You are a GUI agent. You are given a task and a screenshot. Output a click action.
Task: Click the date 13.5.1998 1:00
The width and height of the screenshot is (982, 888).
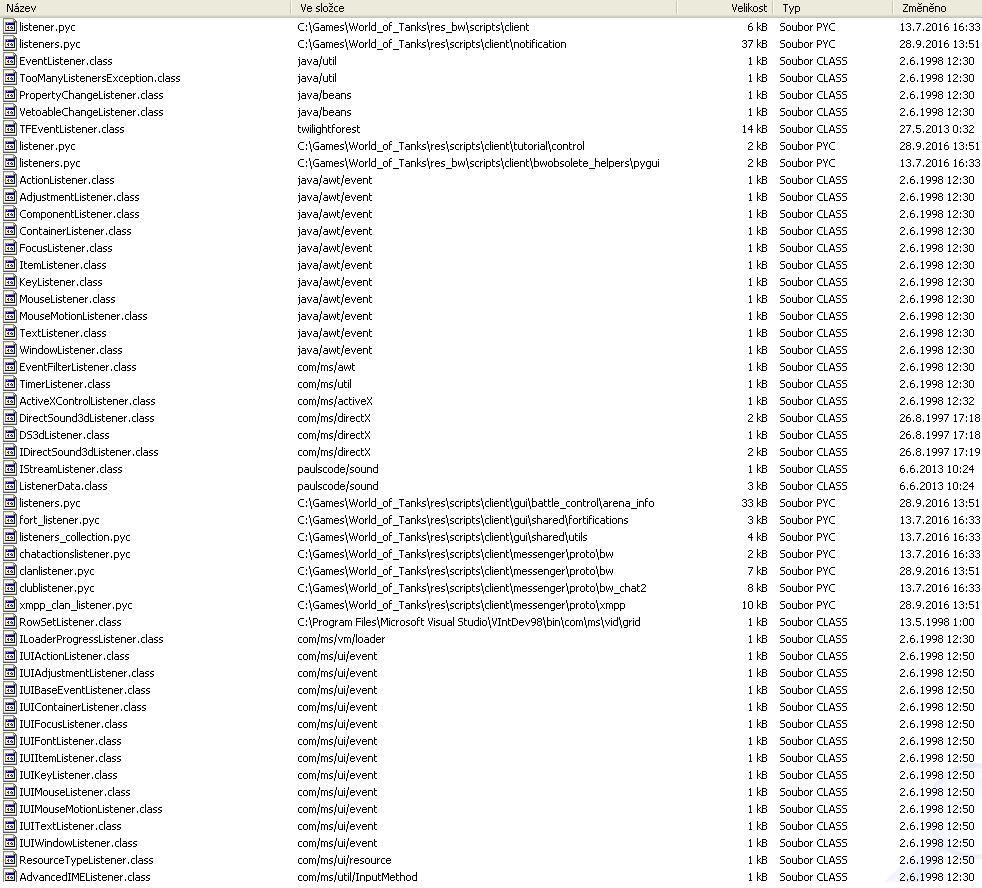tap(936, 622)
